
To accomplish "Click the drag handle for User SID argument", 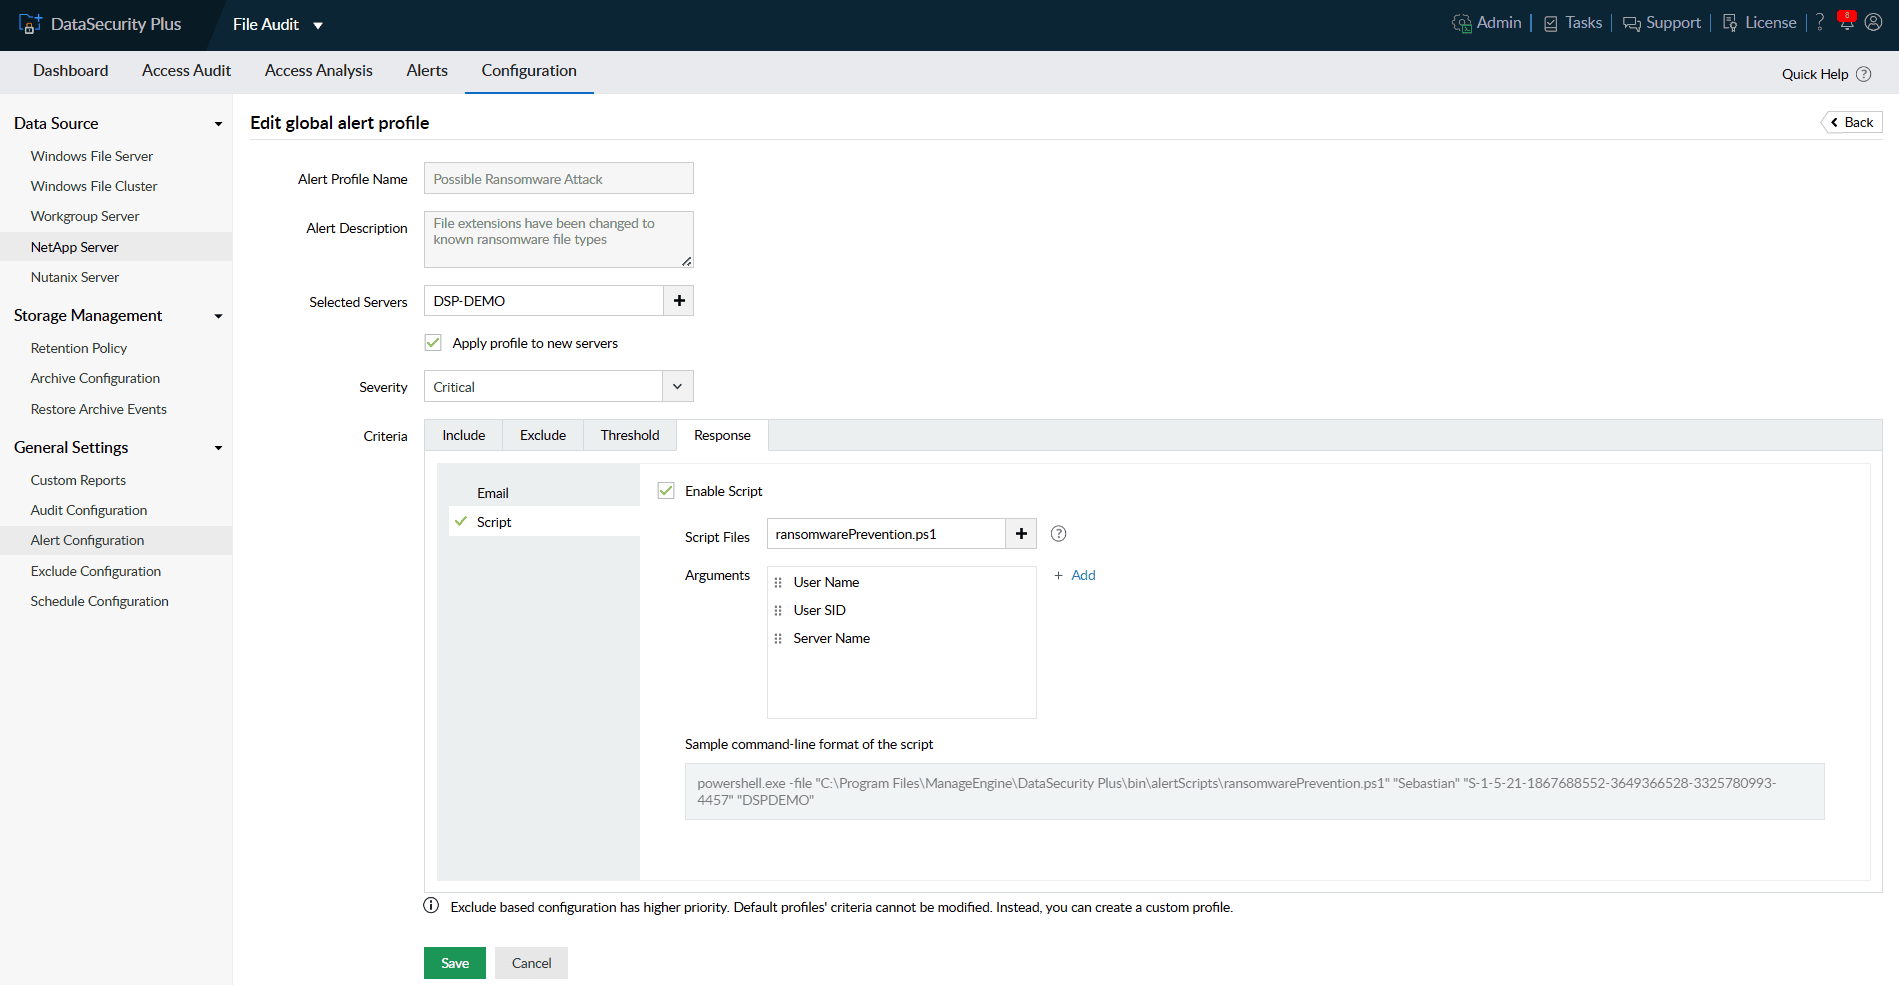I will pos(778,611).
